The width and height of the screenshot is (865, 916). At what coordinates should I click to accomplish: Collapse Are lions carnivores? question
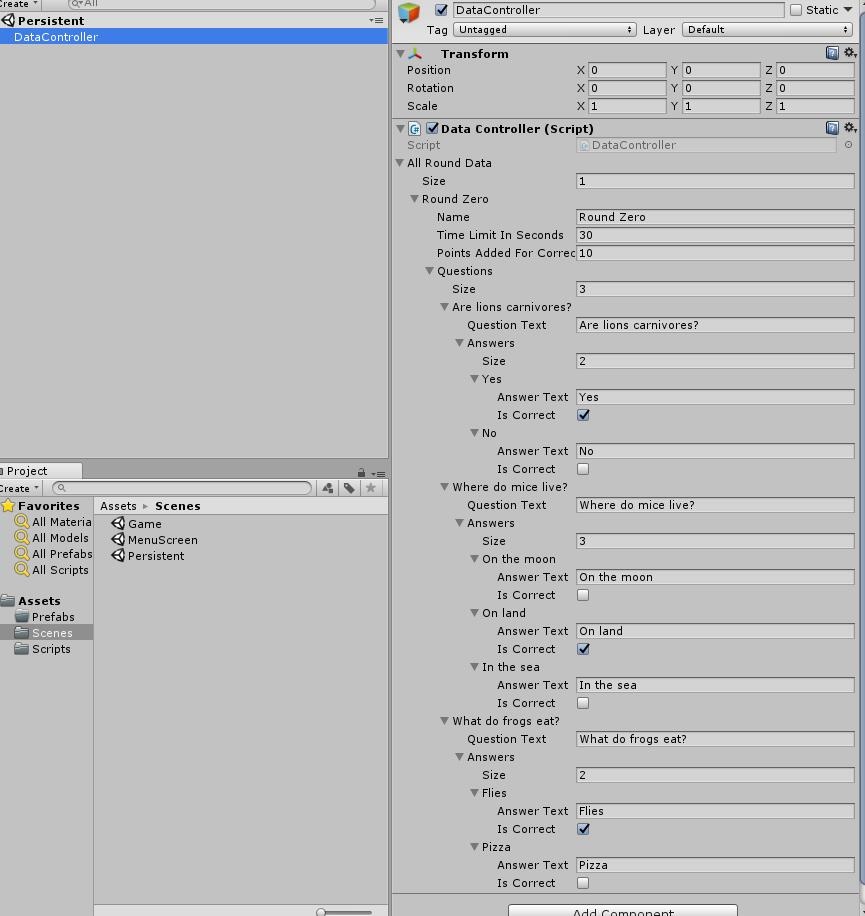444,307
